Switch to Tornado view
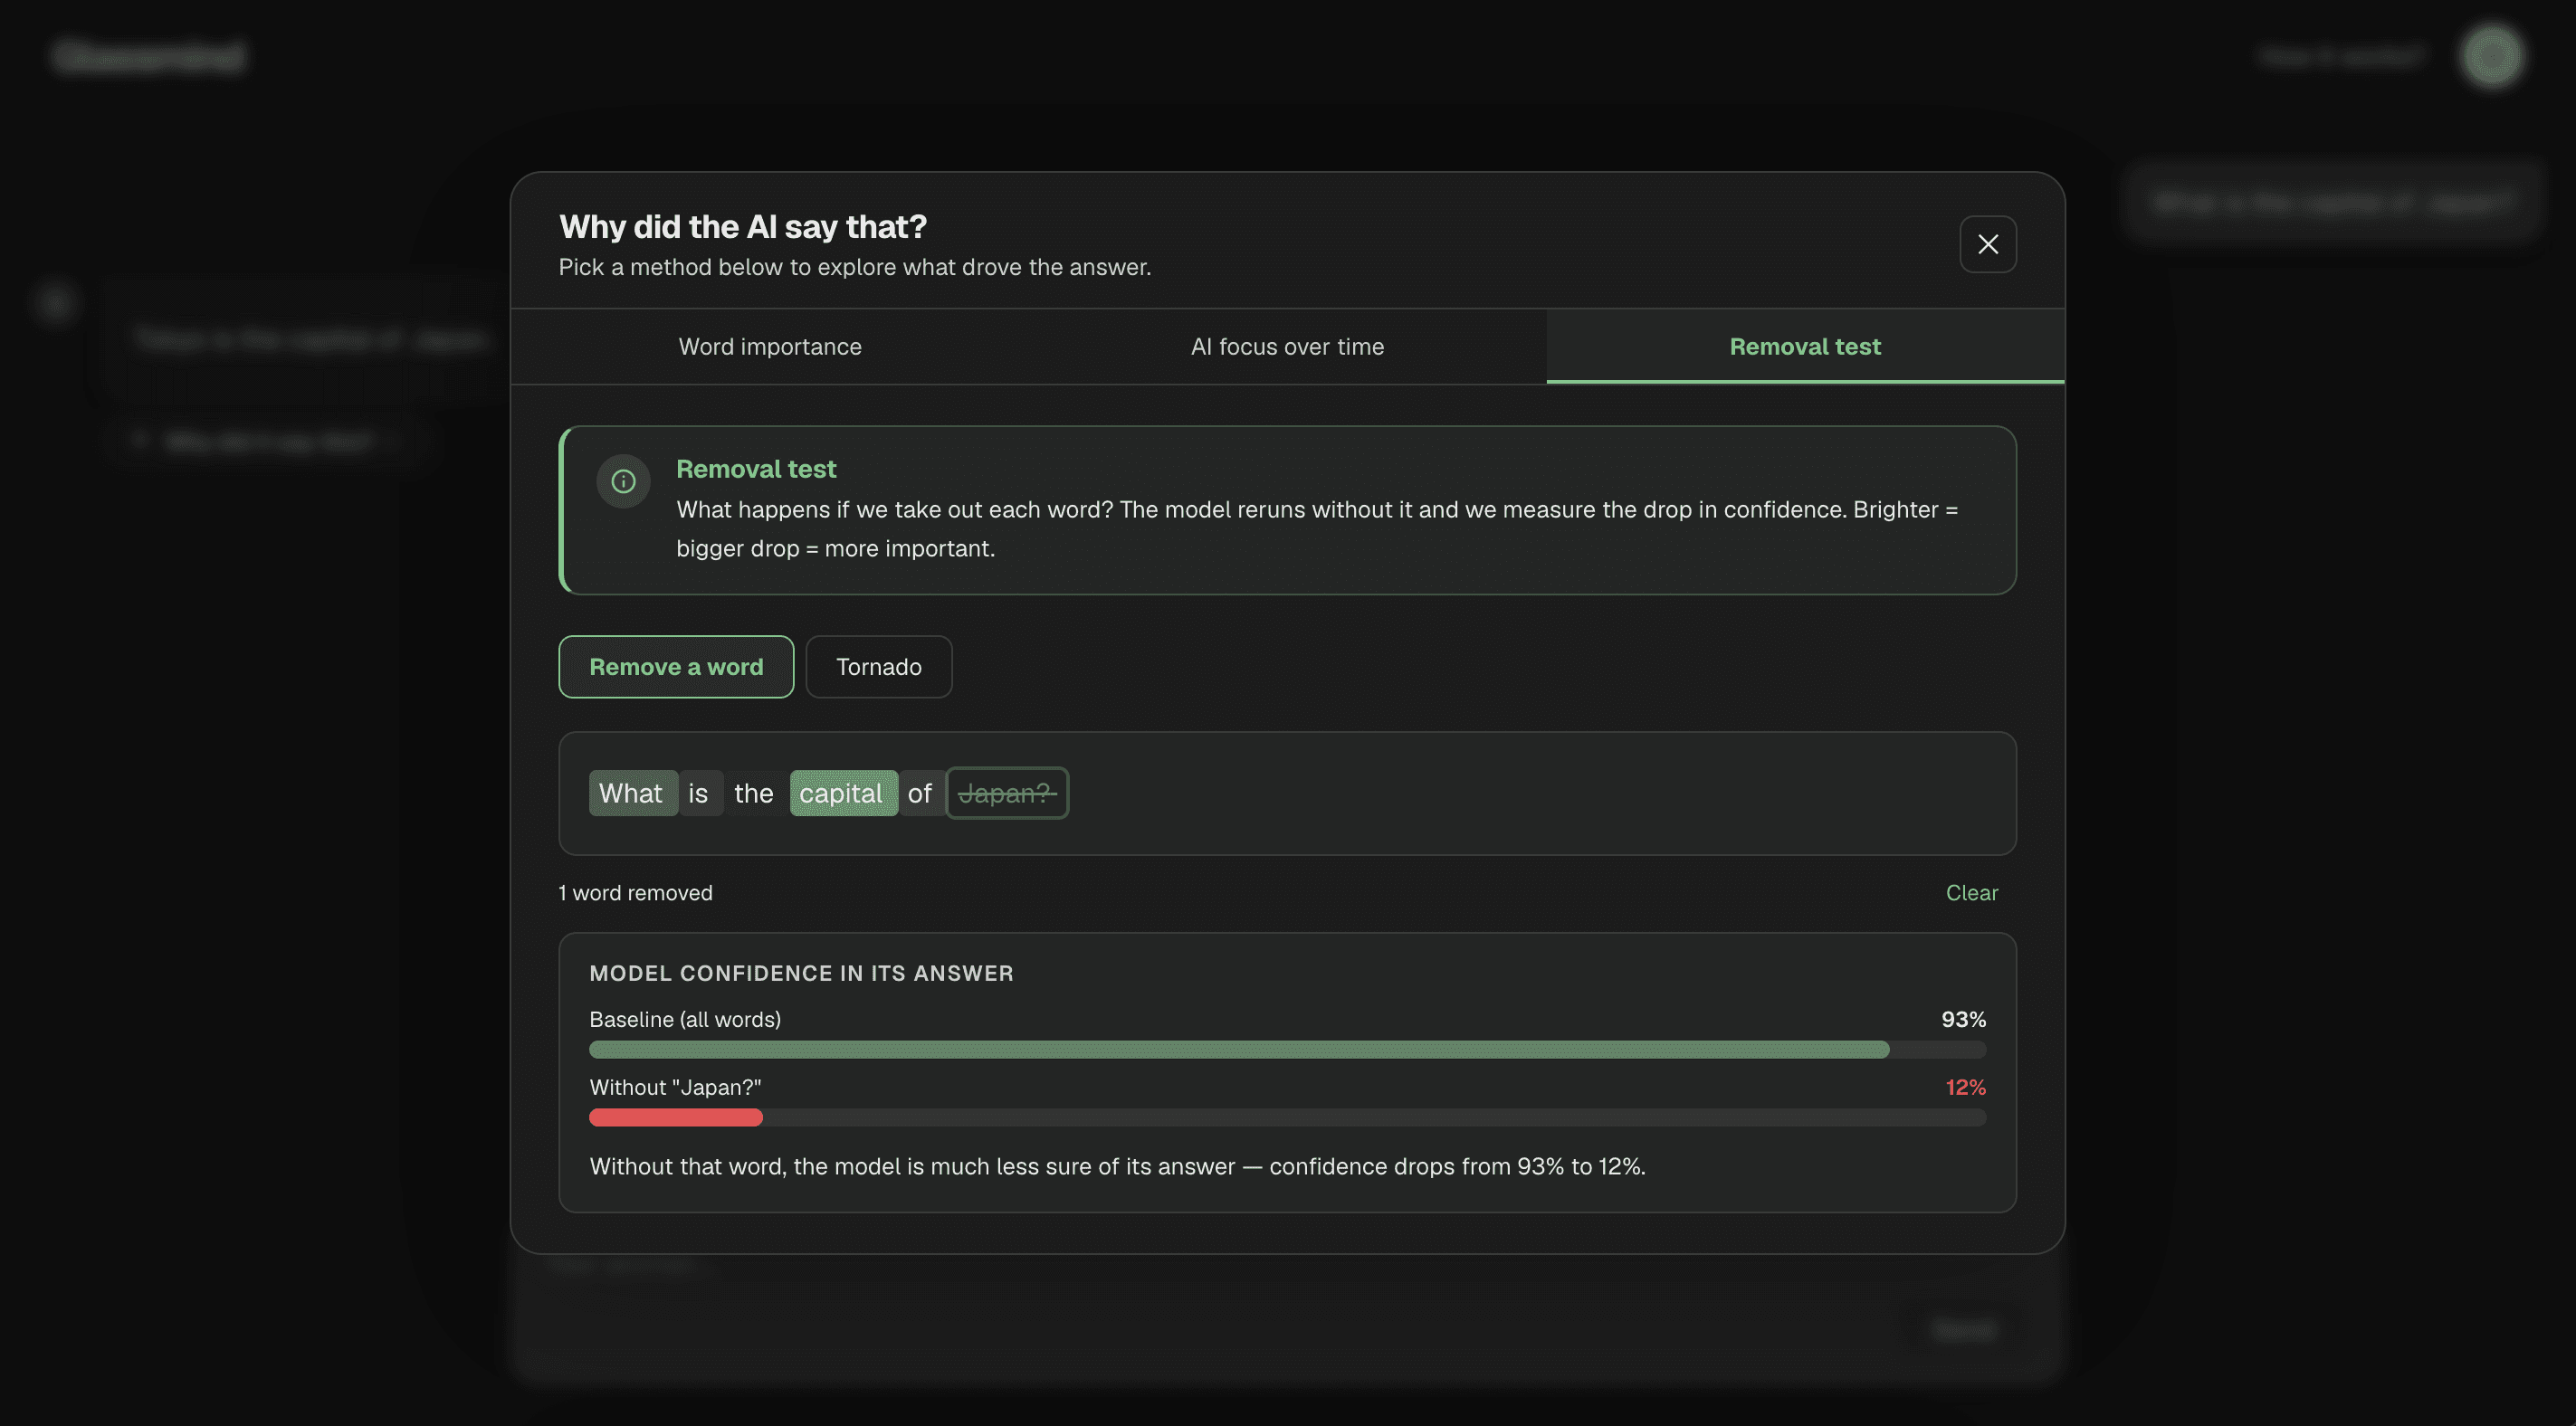Screen dimensions: 2576x1426 click(878, 667)
